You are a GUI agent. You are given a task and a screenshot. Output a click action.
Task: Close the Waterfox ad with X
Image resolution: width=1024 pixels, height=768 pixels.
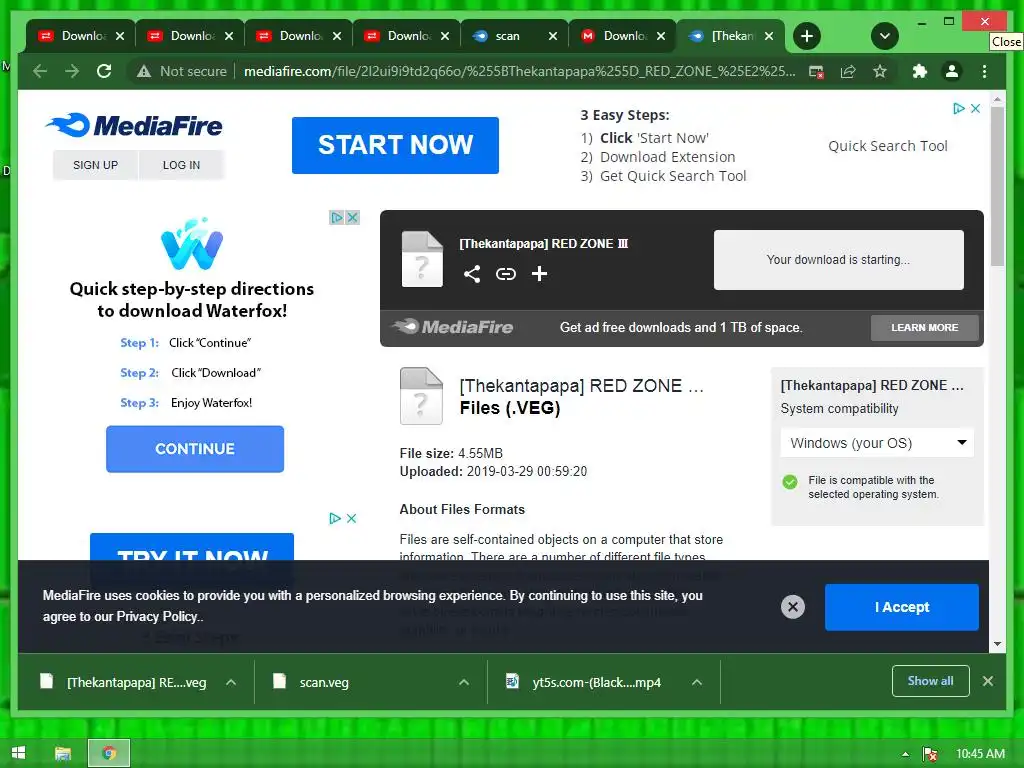point(352,217)
